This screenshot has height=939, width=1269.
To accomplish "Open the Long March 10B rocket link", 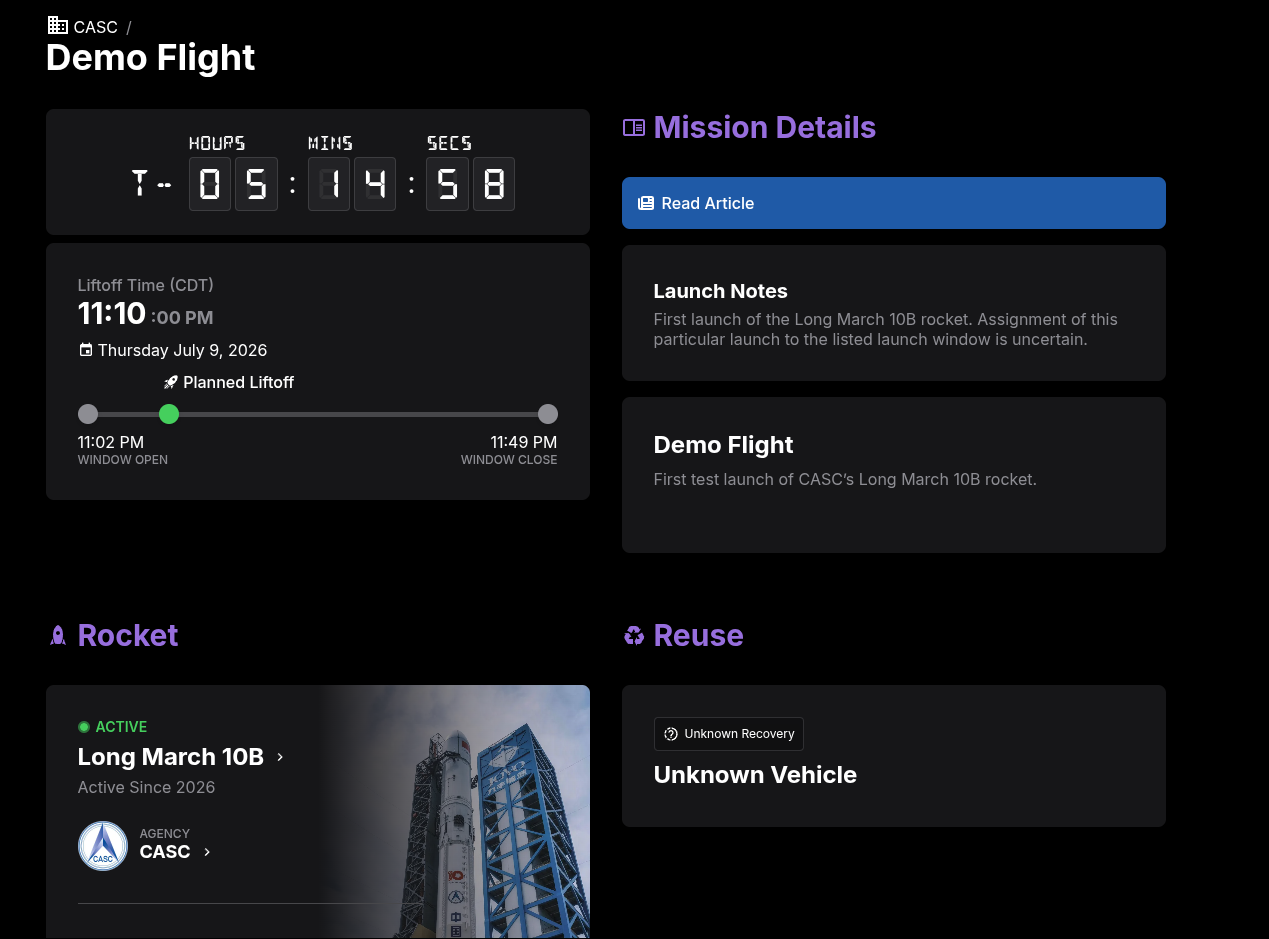I will [171, 757].
